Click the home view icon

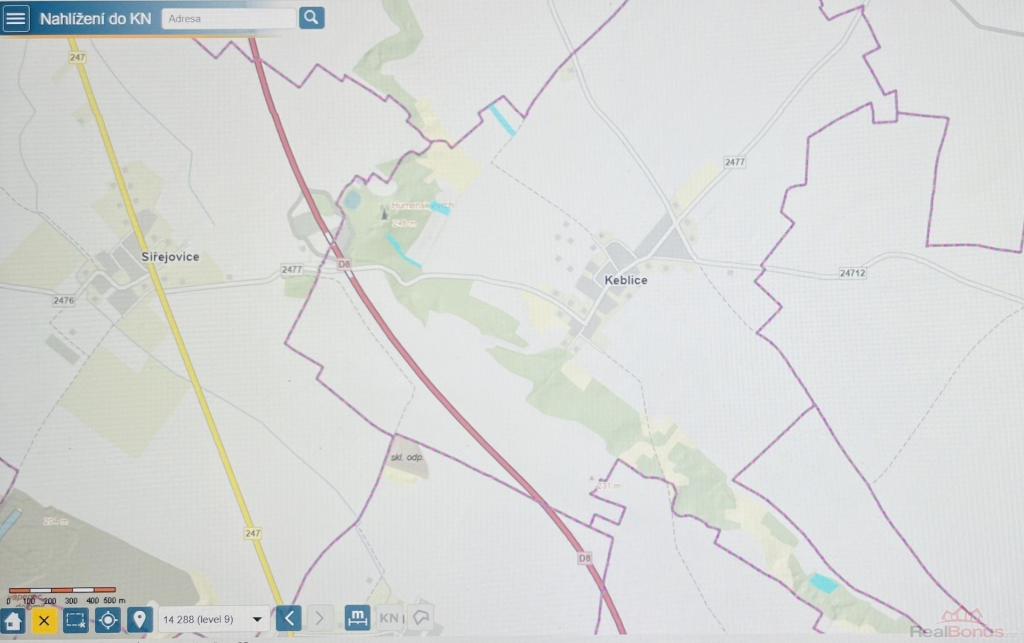pos(13,620)
